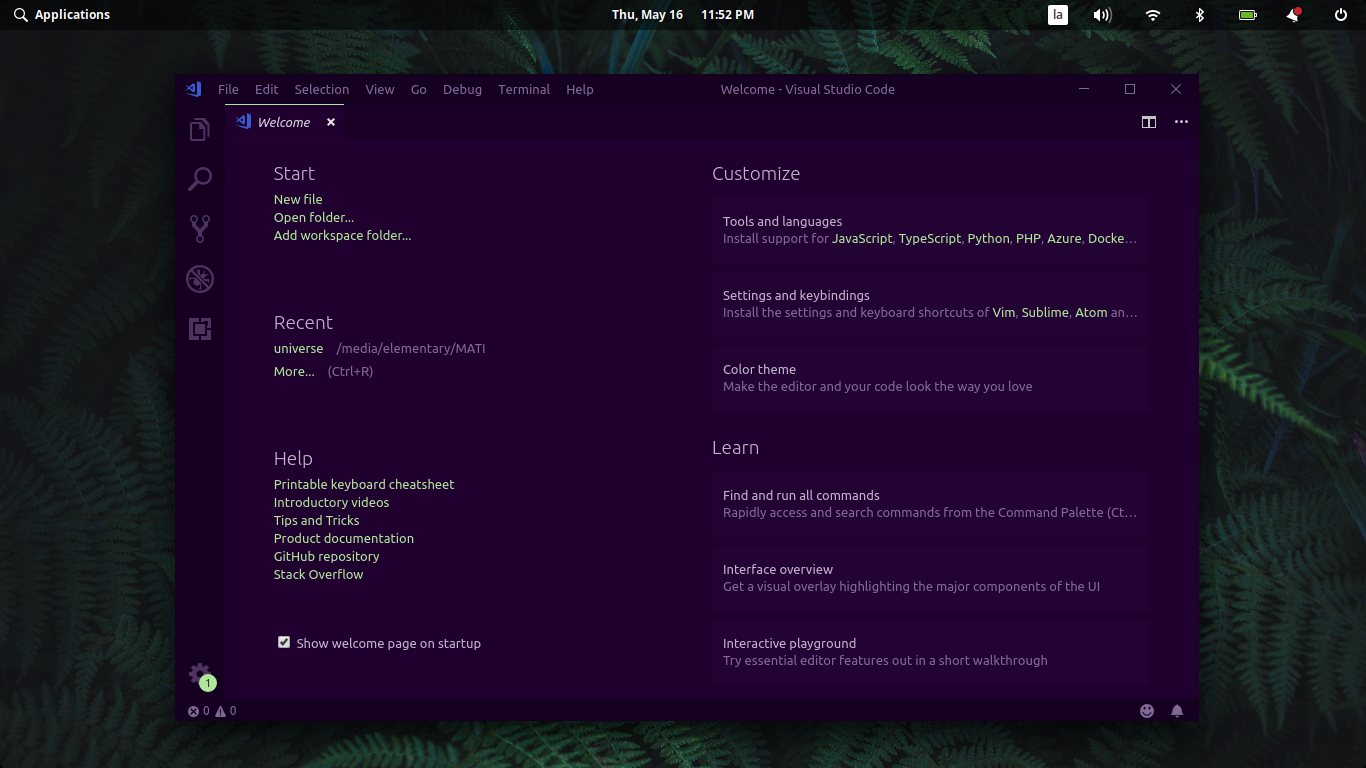The image size is (1366, 768).
Task: Open Tips and Tricks link
Action: 317,520
